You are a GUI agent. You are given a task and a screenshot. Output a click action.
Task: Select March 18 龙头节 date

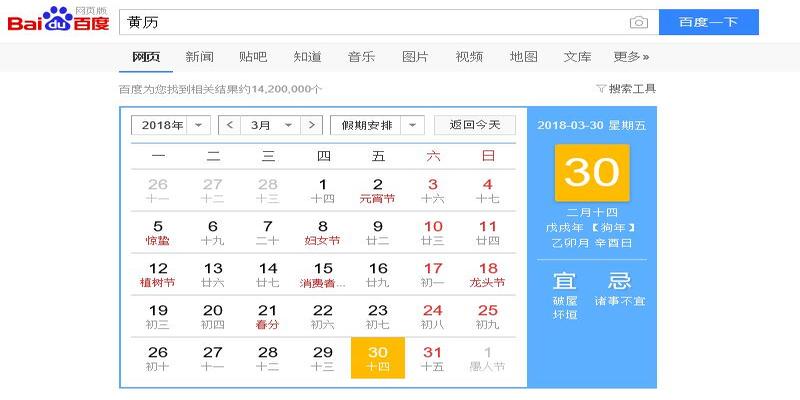click(487, 274)
